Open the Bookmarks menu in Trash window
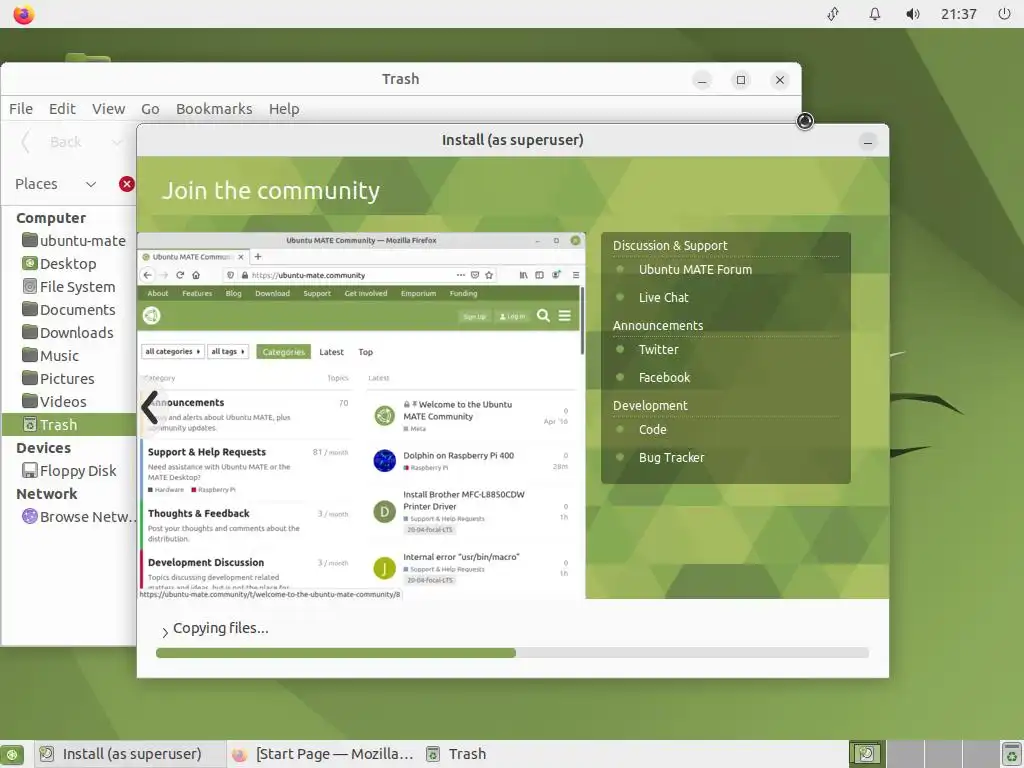This screenshot has height=768, width=1024. [x=214, y=109]
